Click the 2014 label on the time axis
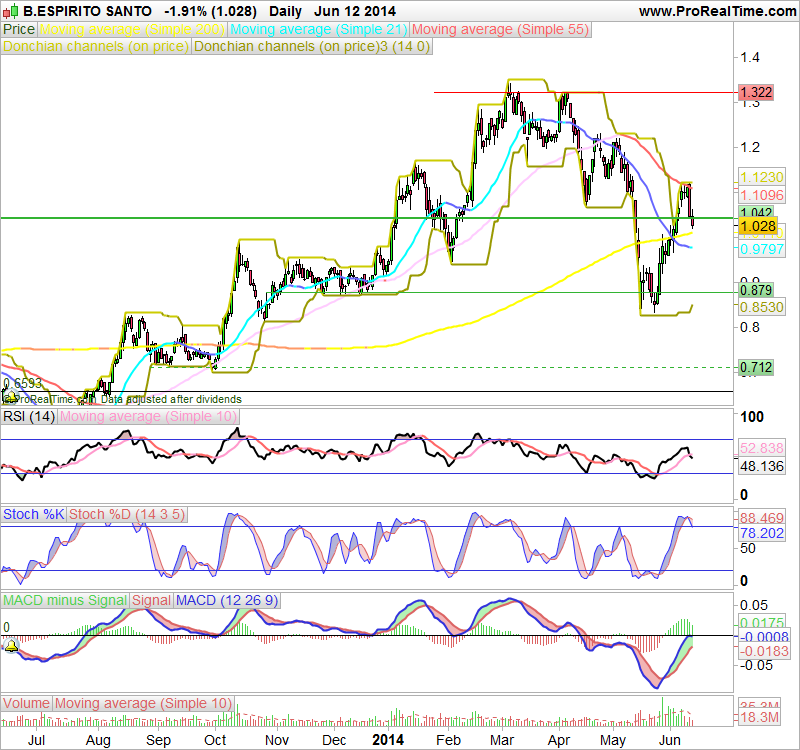Screen dimensions: 800x750 click(388, 740)
